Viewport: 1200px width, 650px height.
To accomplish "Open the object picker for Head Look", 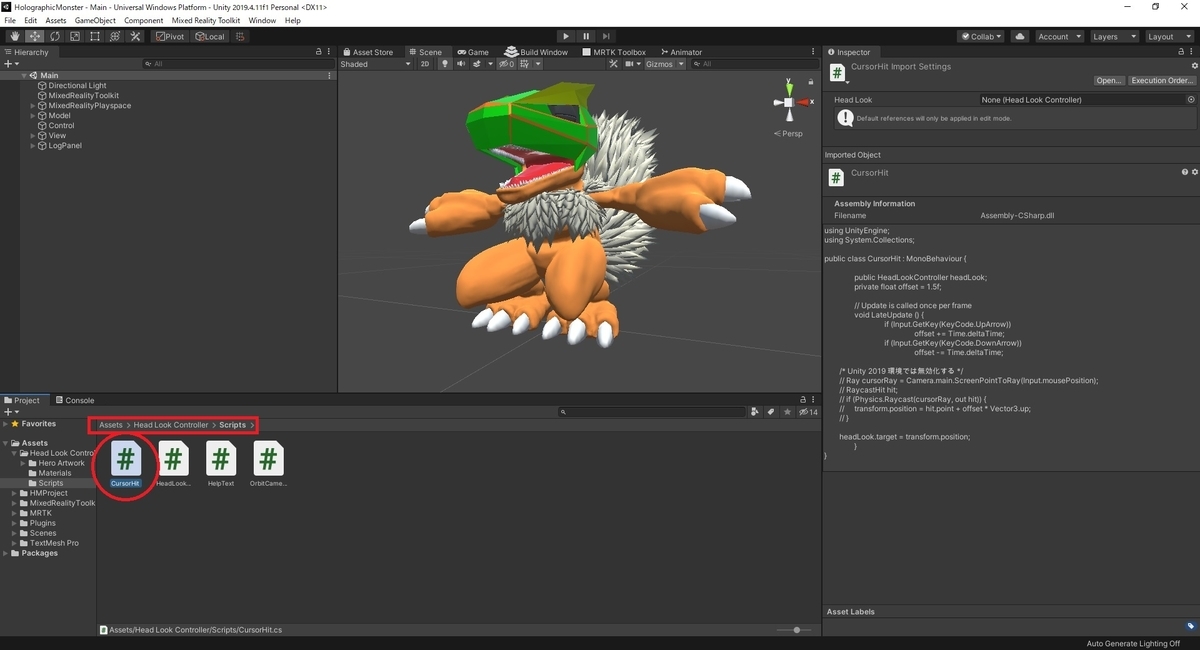I will click(1191, 100).
